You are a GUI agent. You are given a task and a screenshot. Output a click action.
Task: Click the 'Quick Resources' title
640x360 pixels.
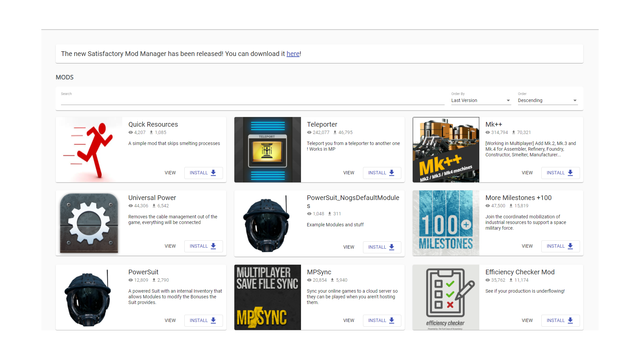(153, 124)
